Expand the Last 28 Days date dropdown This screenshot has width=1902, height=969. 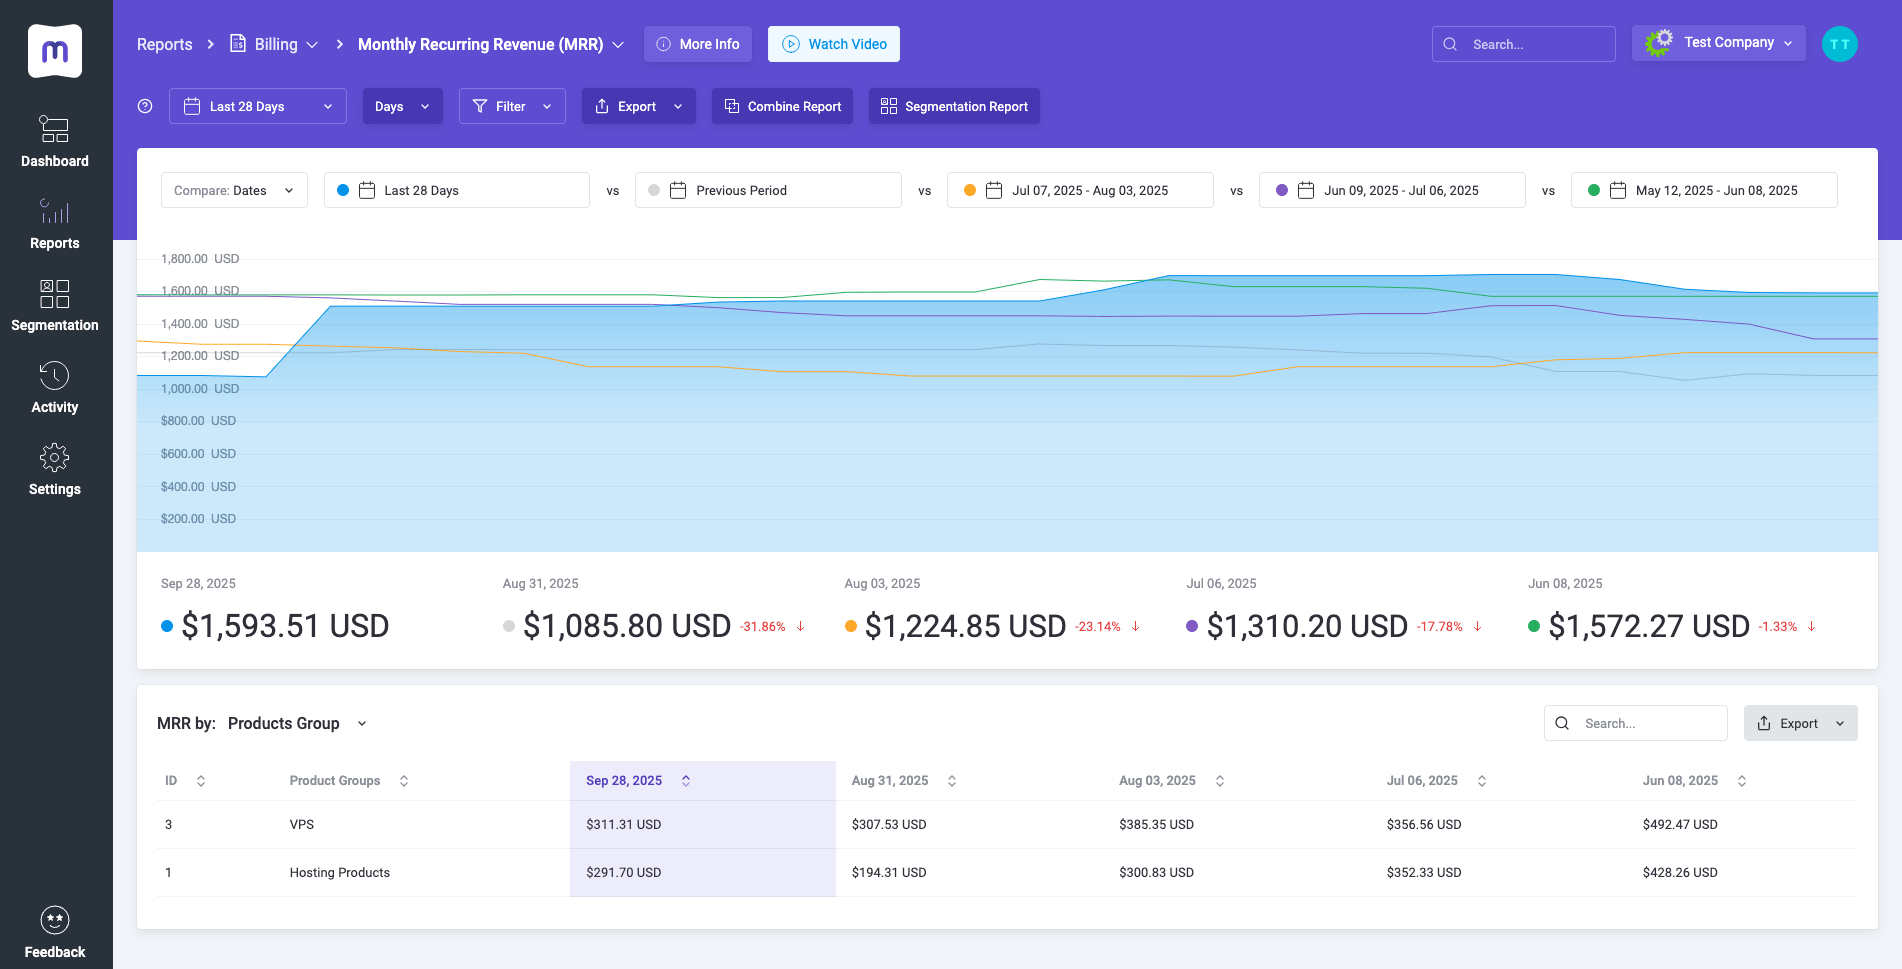[x=258, y=106]
